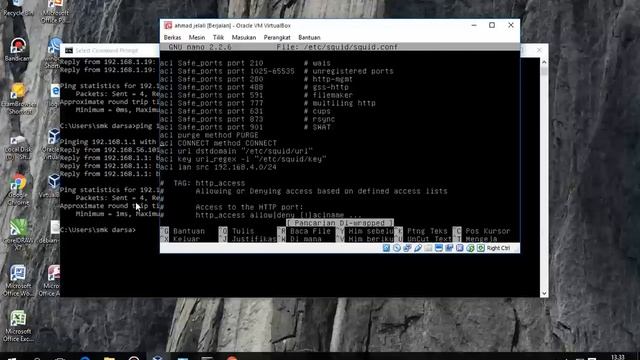Click the Command Prompt prompt line 'C:\Users\smk darsa>'

98,230
